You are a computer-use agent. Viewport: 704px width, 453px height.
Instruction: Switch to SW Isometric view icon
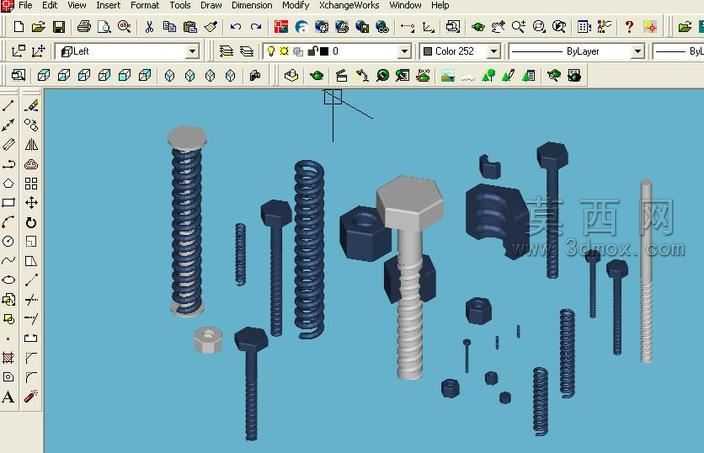(169, 75)
